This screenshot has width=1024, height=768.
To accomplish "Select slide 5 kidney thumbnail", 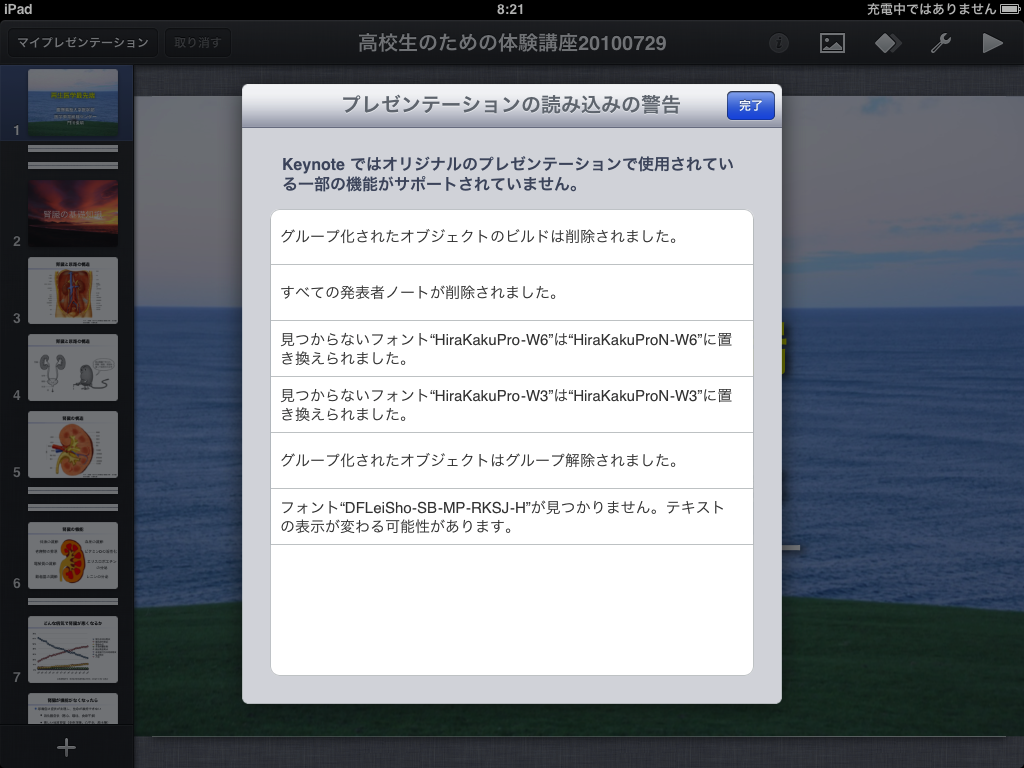I will 73,445.
